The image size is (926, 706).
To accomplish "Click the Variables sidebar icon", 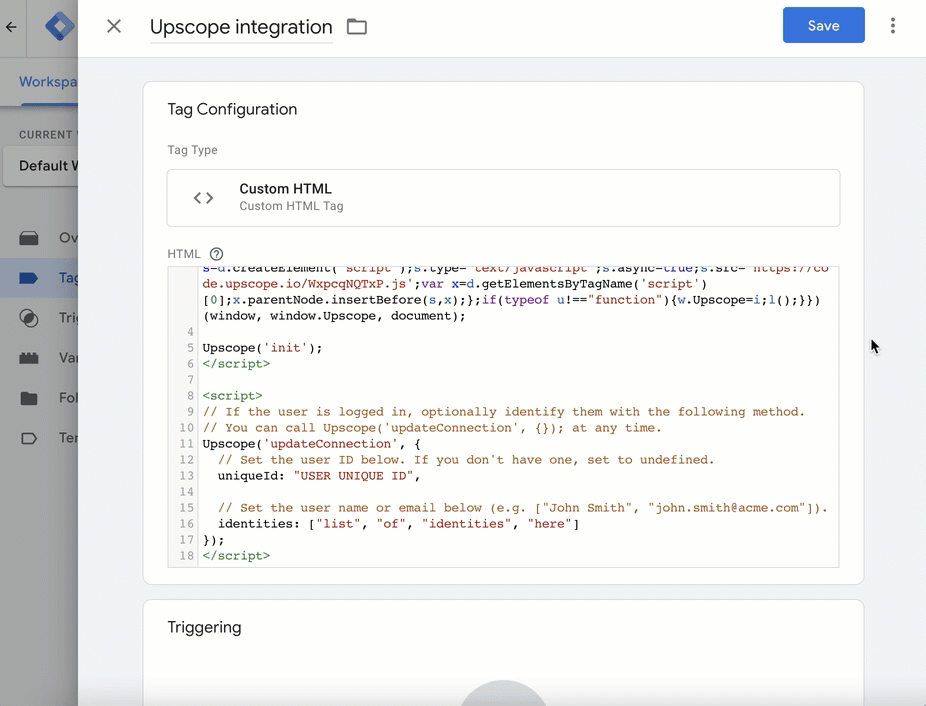I will [30, 358].
